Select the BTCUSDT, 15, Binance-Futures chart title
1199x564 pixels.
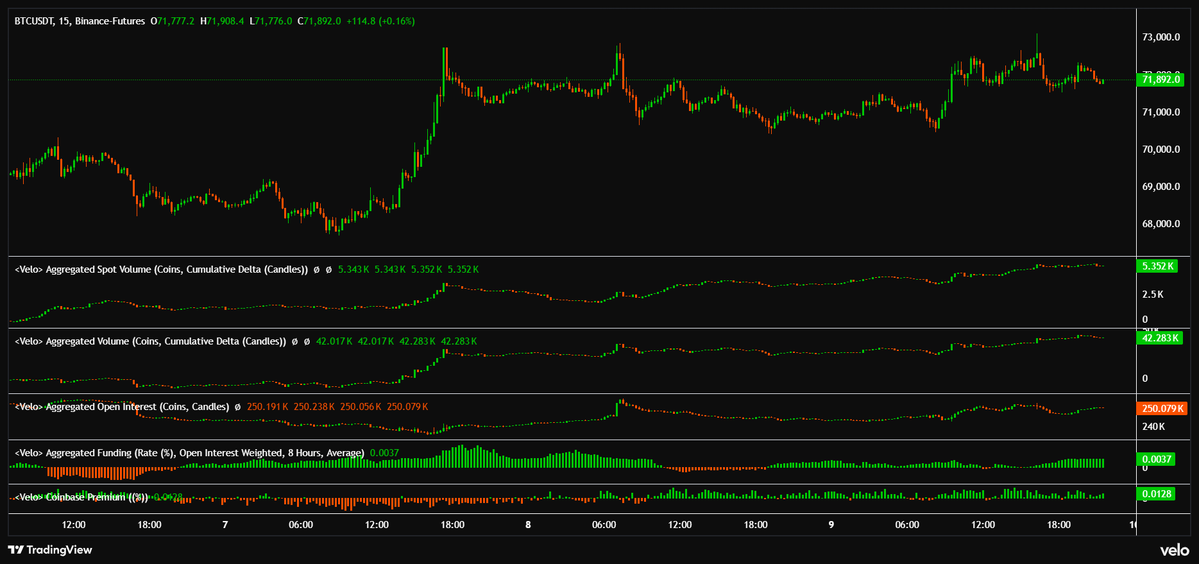pyautogui.click(x=80, y=21)
